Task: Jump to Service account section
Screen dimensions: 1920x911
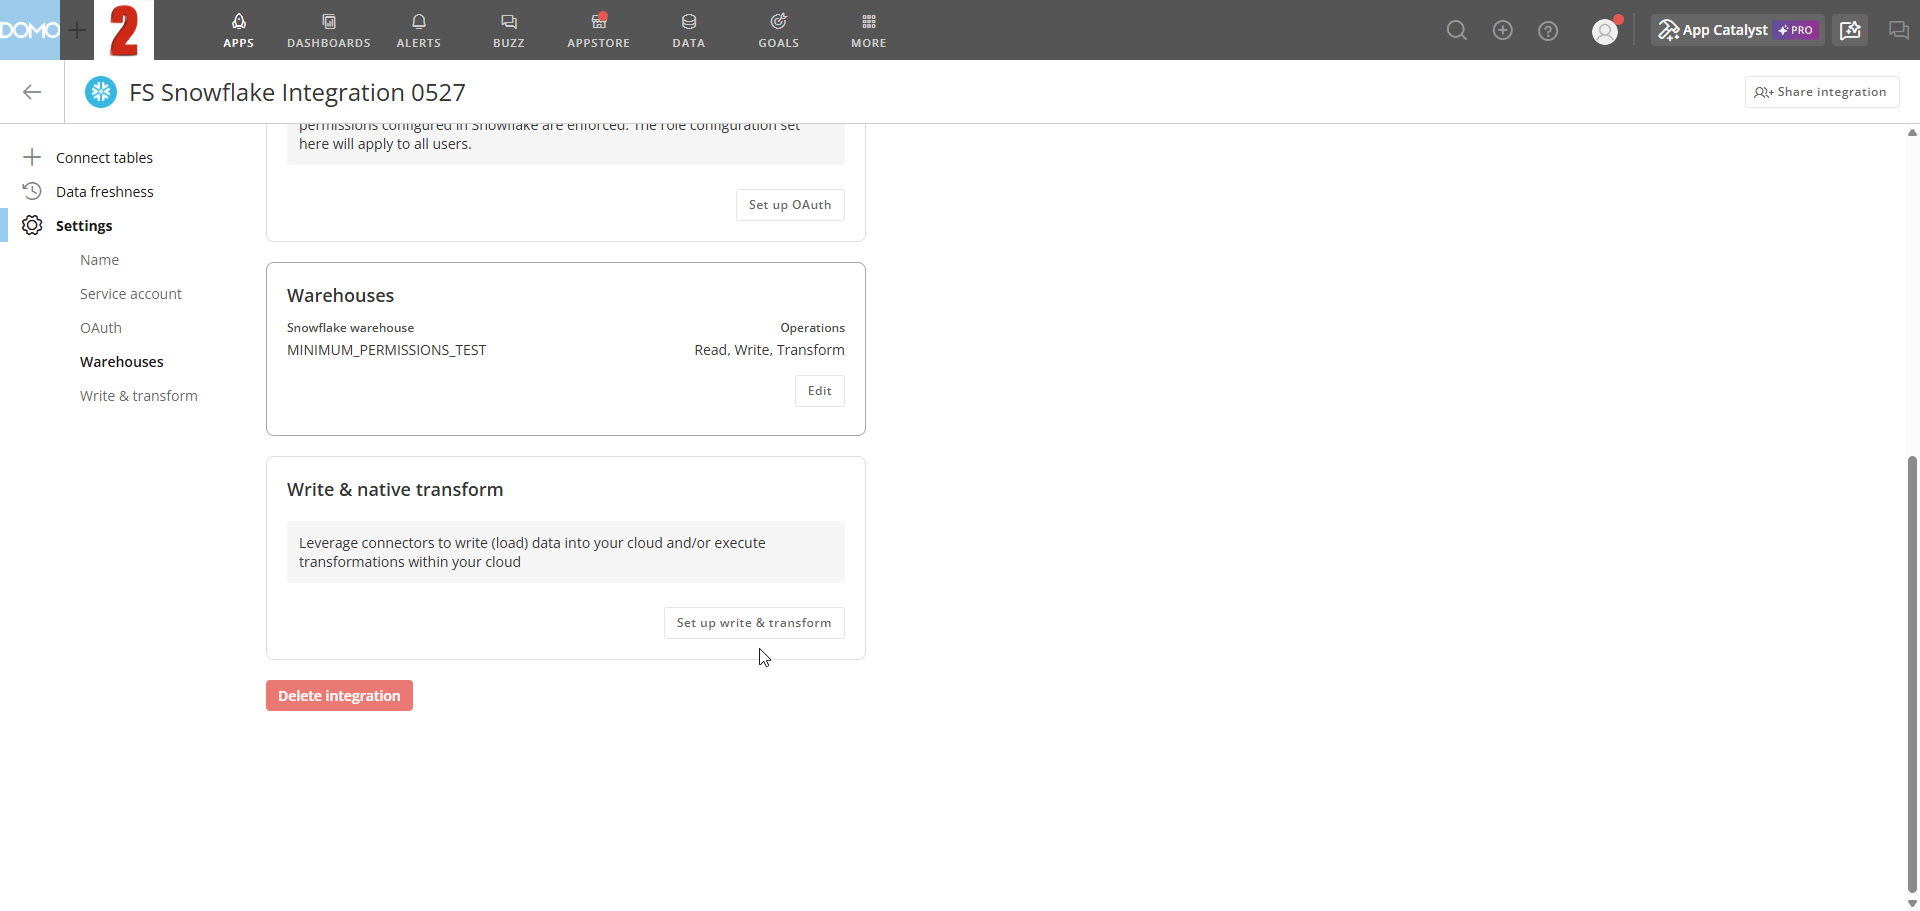Action: [131, 294]
